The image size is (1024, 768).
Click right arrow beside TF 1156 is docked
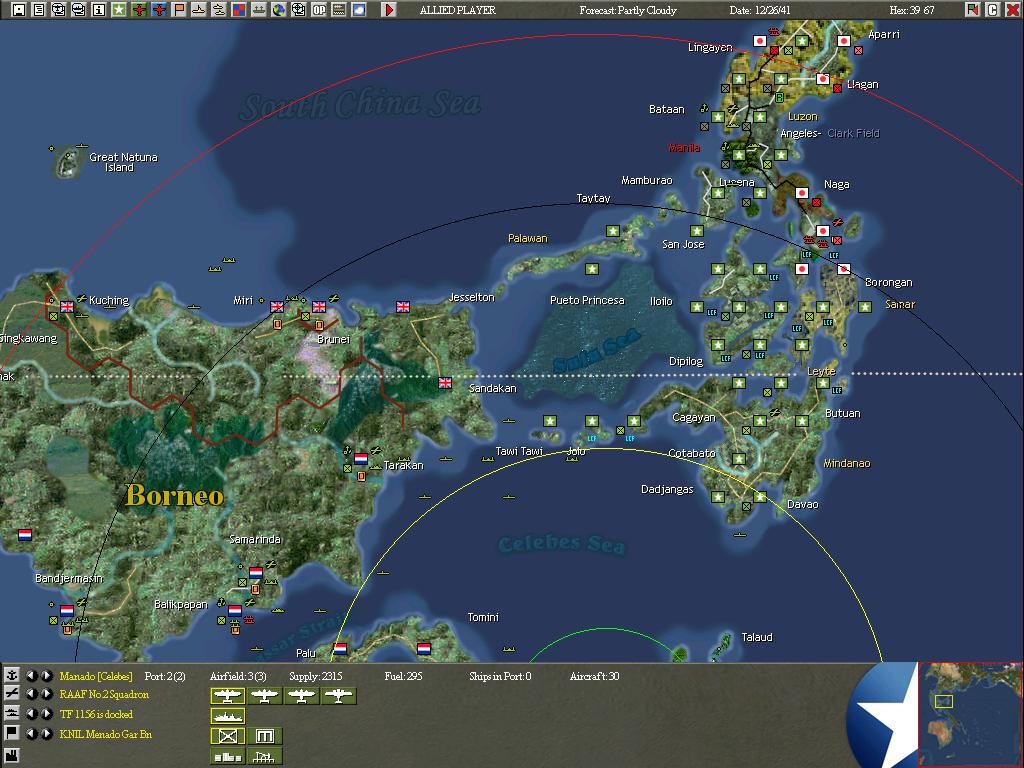coord(46,714)
